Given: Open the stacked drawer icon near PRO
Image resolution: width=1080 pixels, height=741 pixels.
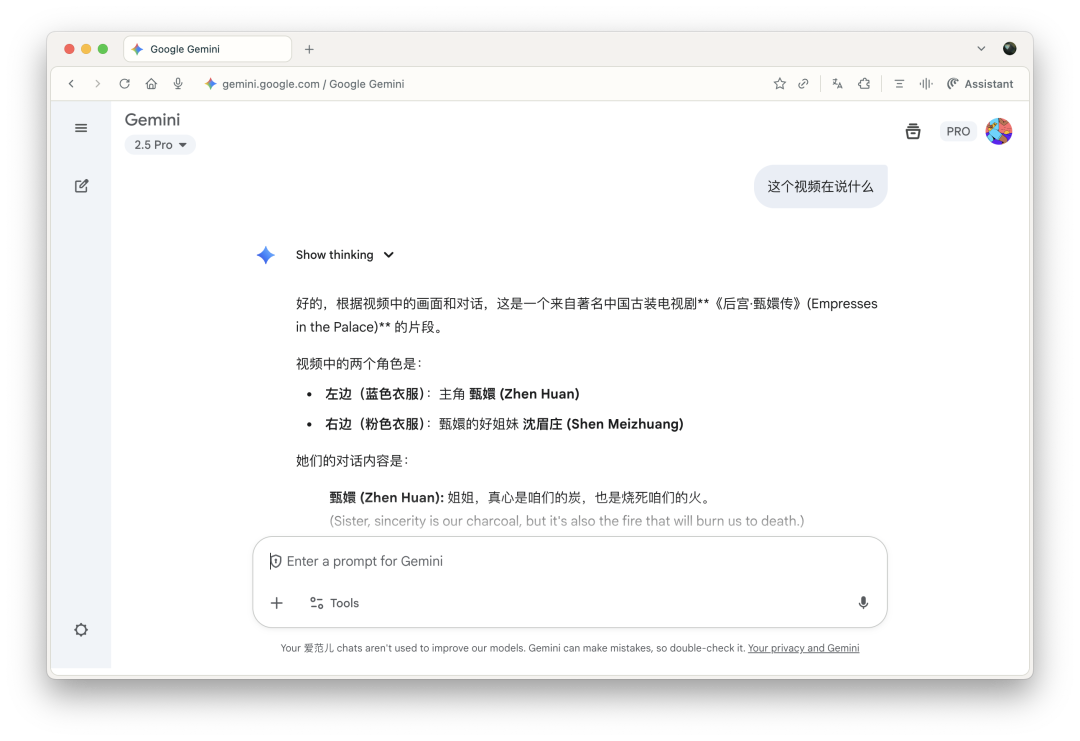Looking at the screenshot, I should click(x=913, y=131).
